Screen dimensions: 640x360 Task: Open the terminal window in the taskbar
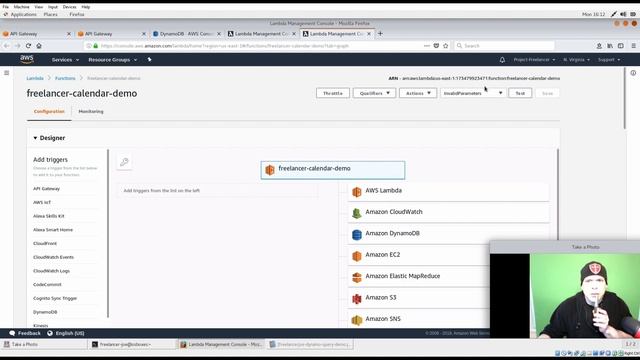tap(131, 344)
